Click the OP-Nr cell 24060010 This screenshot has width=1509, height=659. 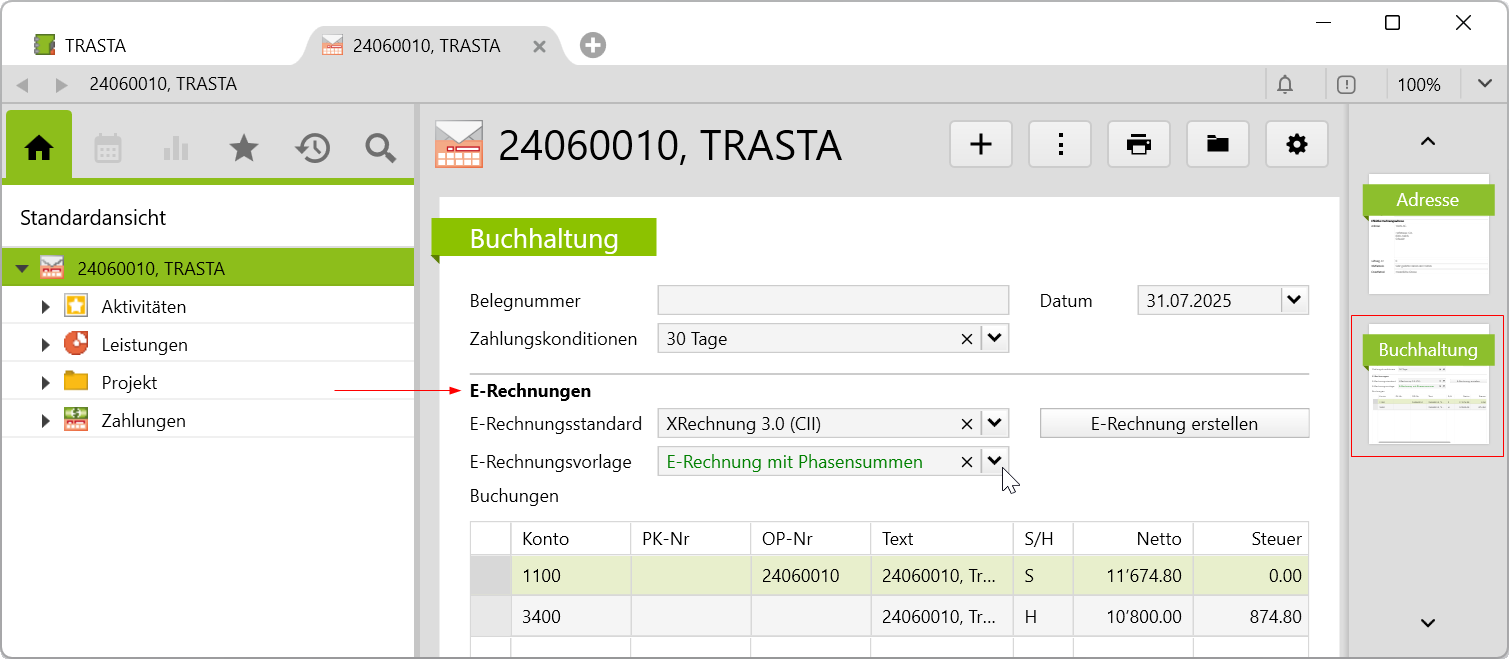[811, 576]
